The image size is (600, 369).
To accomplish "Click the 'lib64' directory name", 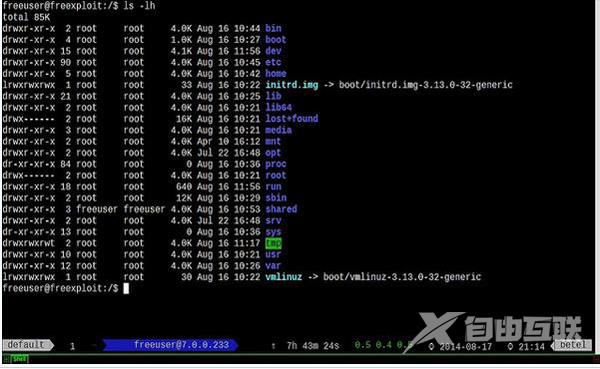I will pyautogui.click(x=279, y=108).
